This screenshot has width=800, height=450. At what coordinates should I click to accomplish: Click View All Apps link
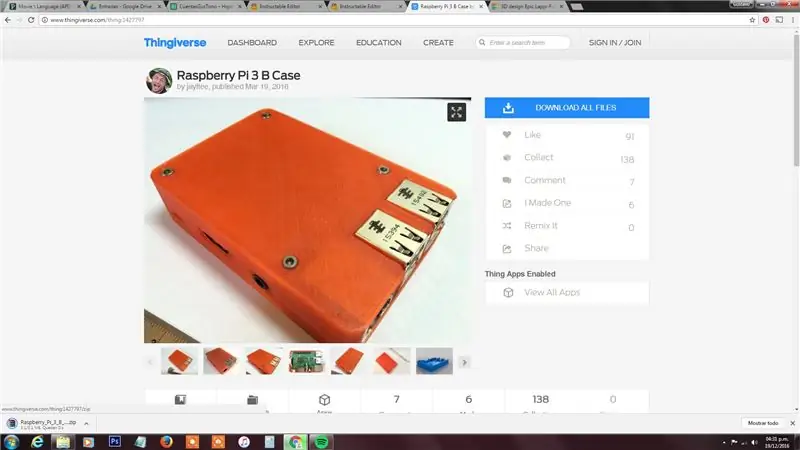click(552, 292)
